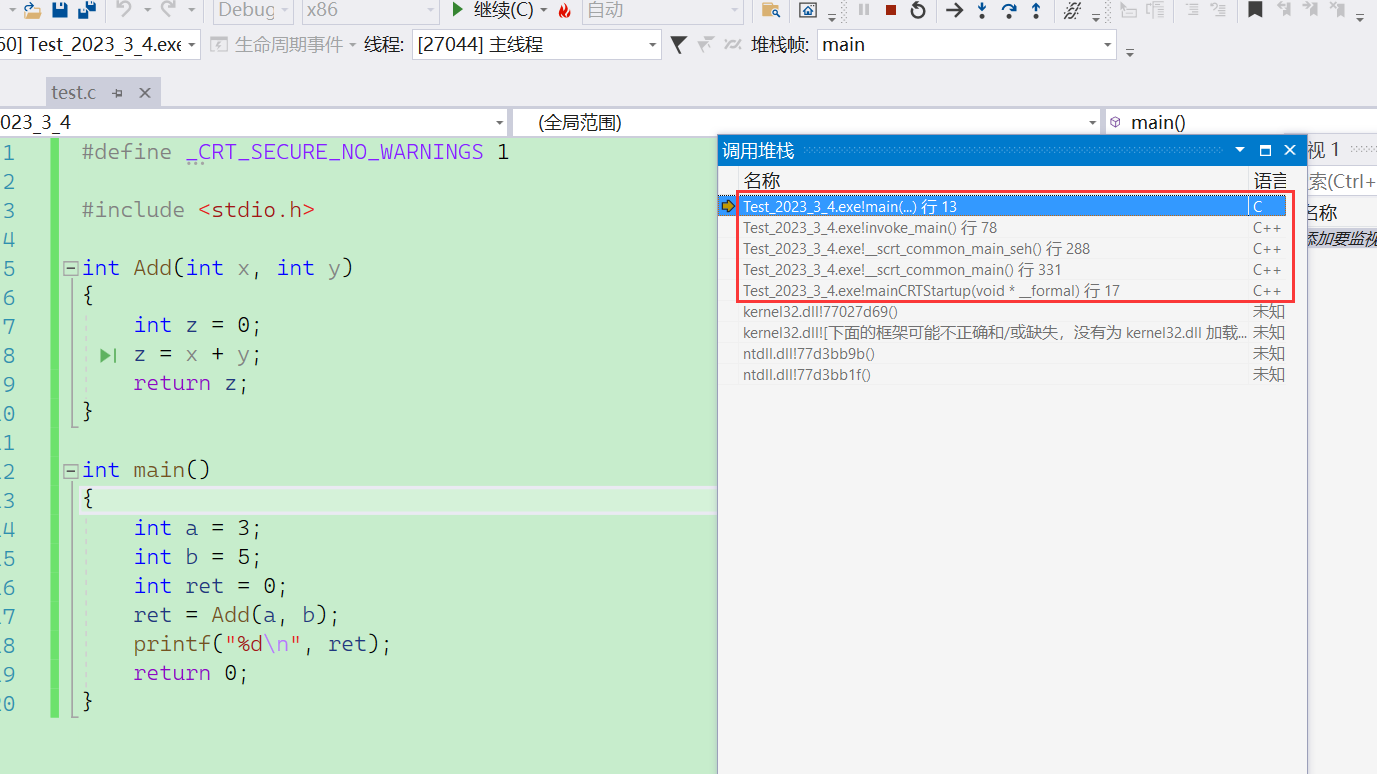
Task: Click the Redo arrow icon
Action: 168,10
